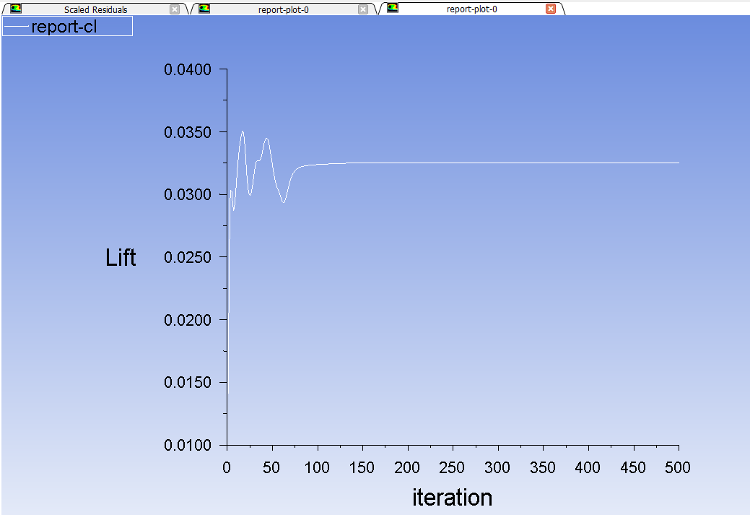Viewport: 750px width, 515px height.
Task: Click the 450 iteration tick label
Action: pos(633,467)
